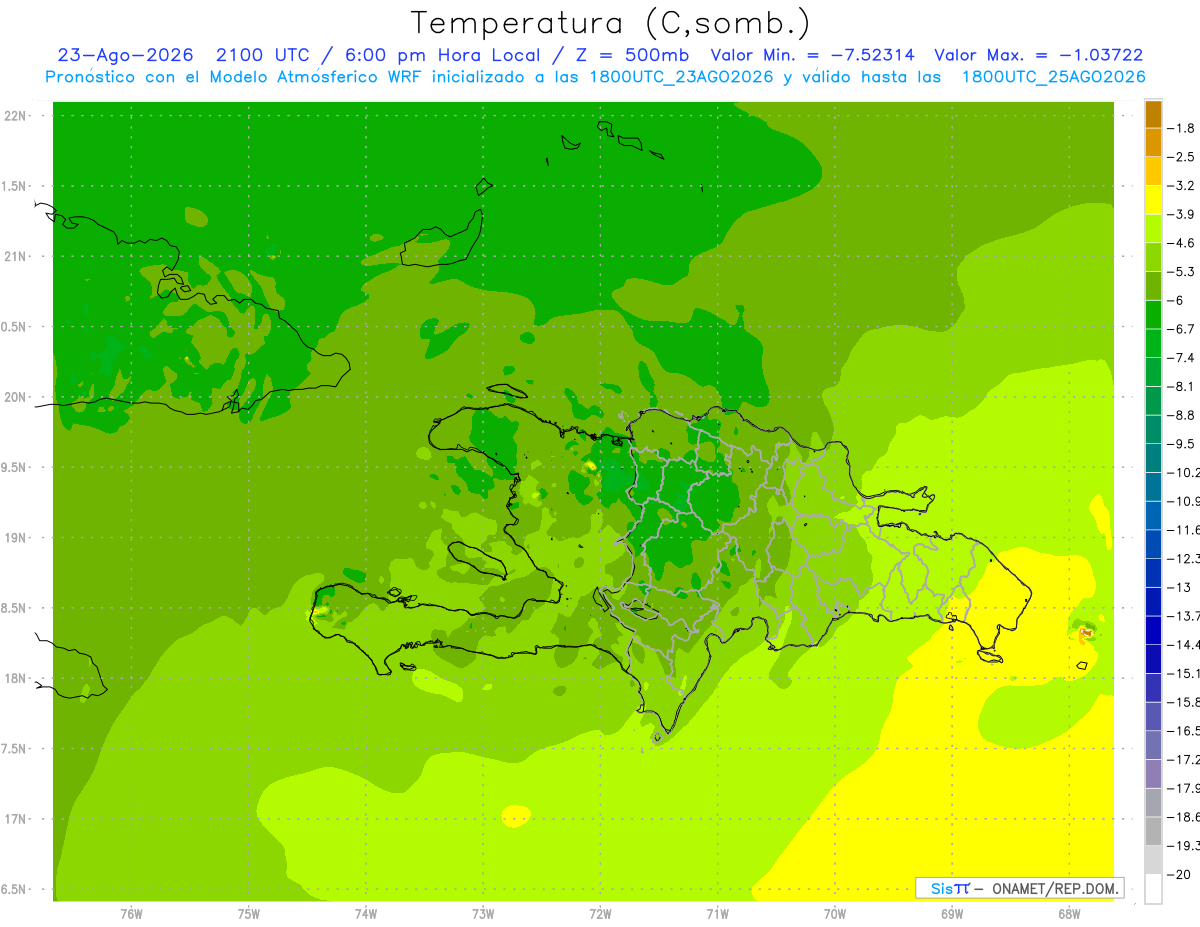Pick the yellow swatch between -3.2 and -3.9
The width and height of the screenshot is (1200, 927).
click(1154, 200)
